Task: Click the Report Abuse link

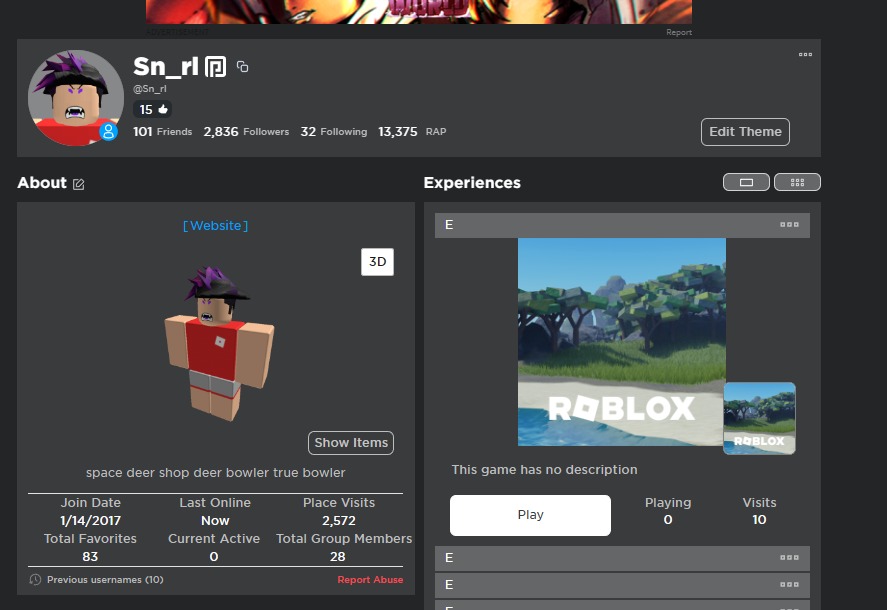Action: point(370,580)
